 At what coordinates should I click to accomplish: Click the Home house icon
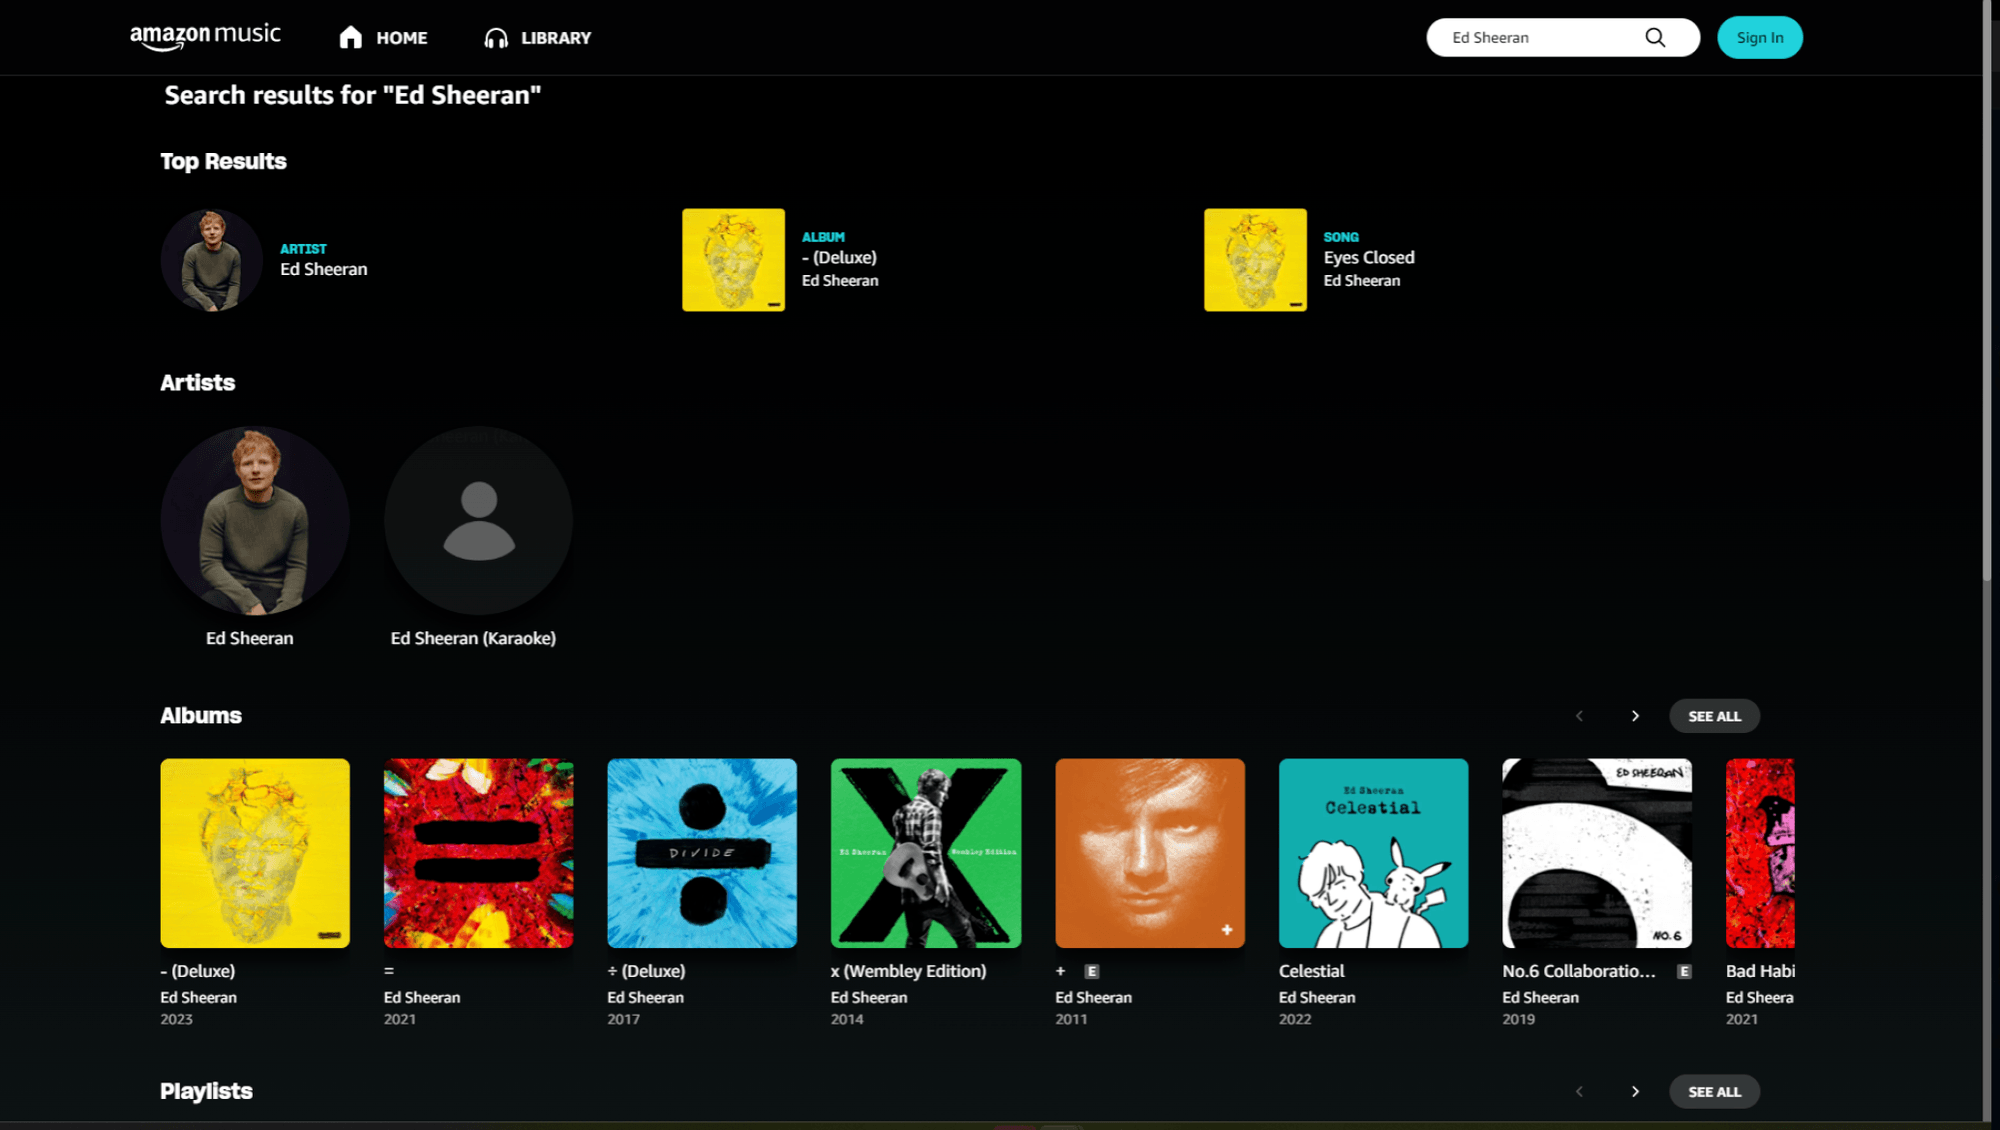tap(350, 37)
